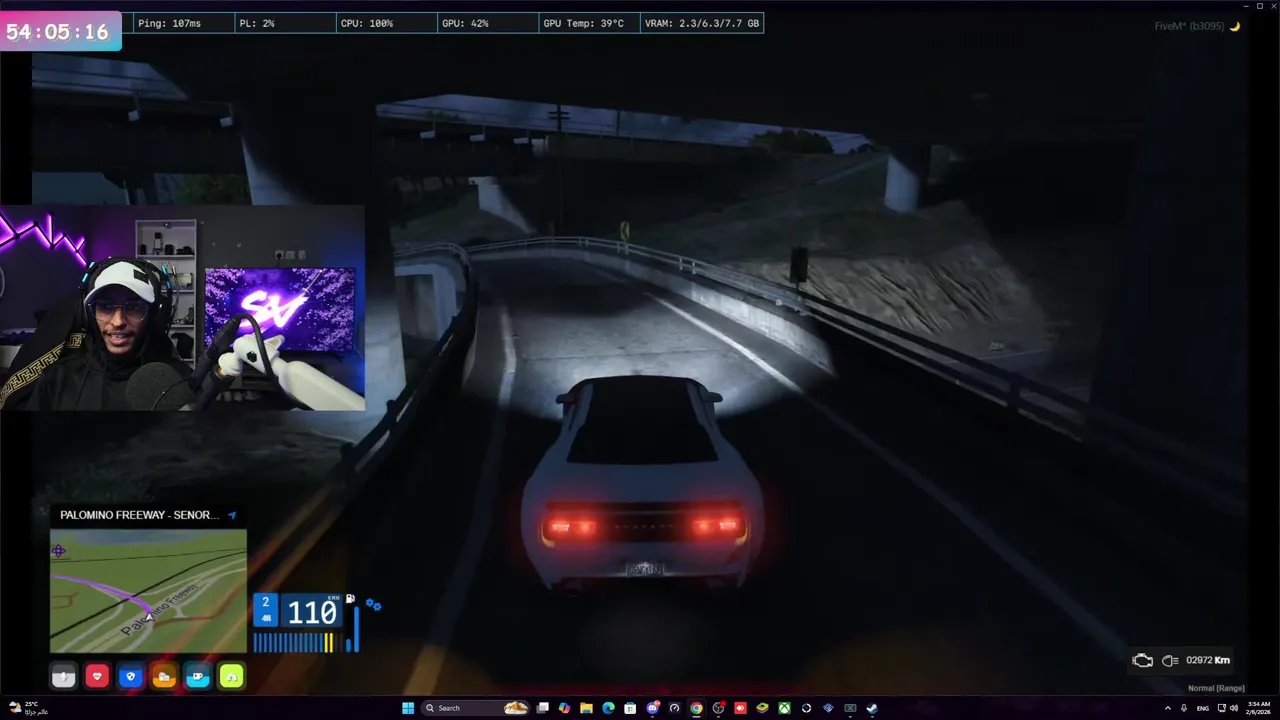Click the blue gears icon beside the speedometer
The image size is (1280, 720).
(373, 604)
